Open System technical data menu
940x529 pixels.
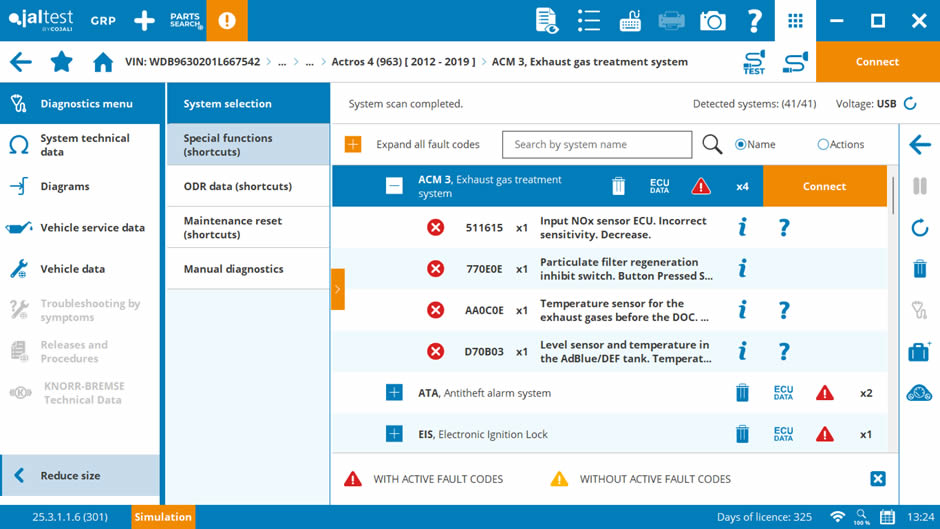click(80, 145)
